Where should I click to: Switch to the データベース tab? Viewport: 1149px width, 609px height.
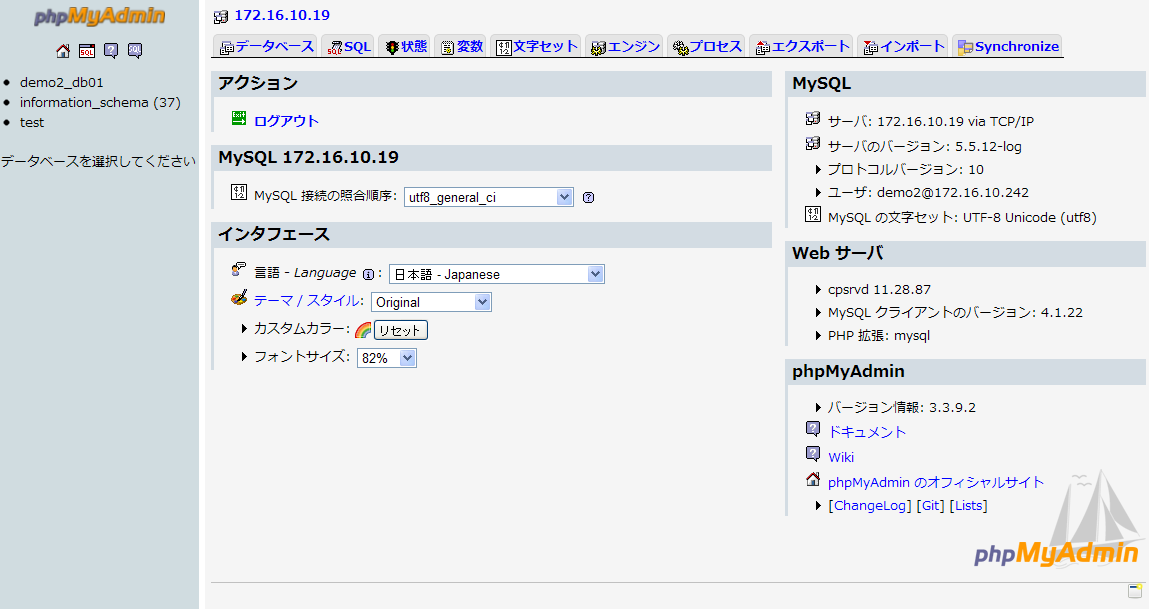point(266,46)
